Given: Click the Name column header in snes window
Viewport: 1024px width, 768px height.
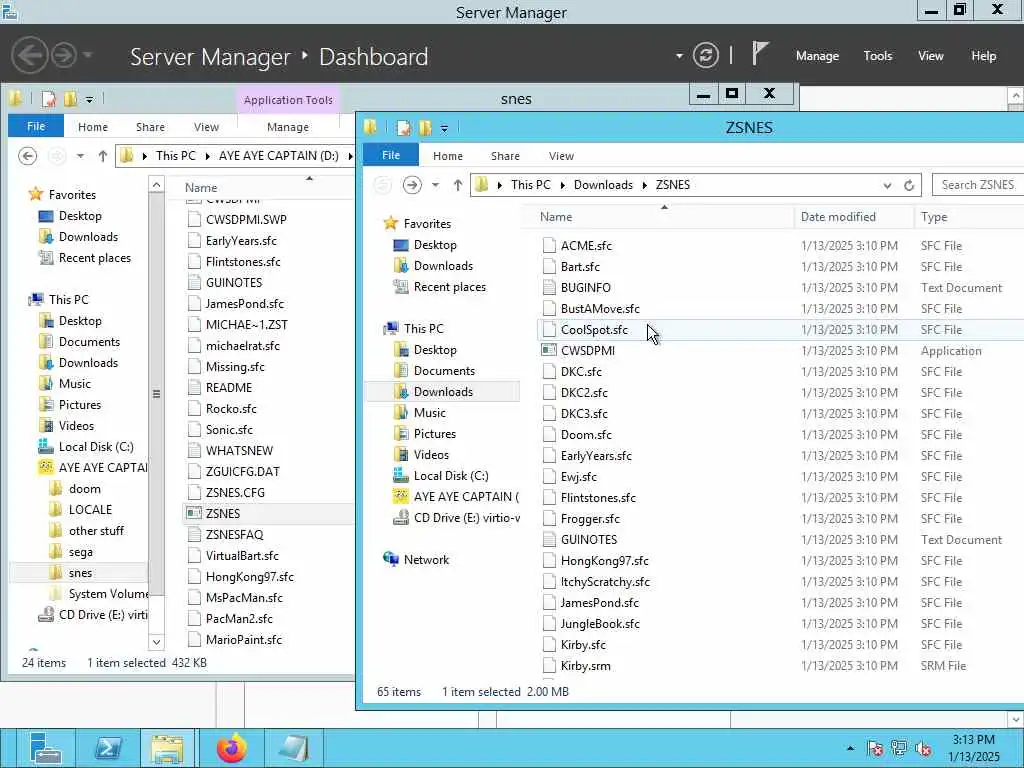Looking at the screenshot, I should 261,187.
